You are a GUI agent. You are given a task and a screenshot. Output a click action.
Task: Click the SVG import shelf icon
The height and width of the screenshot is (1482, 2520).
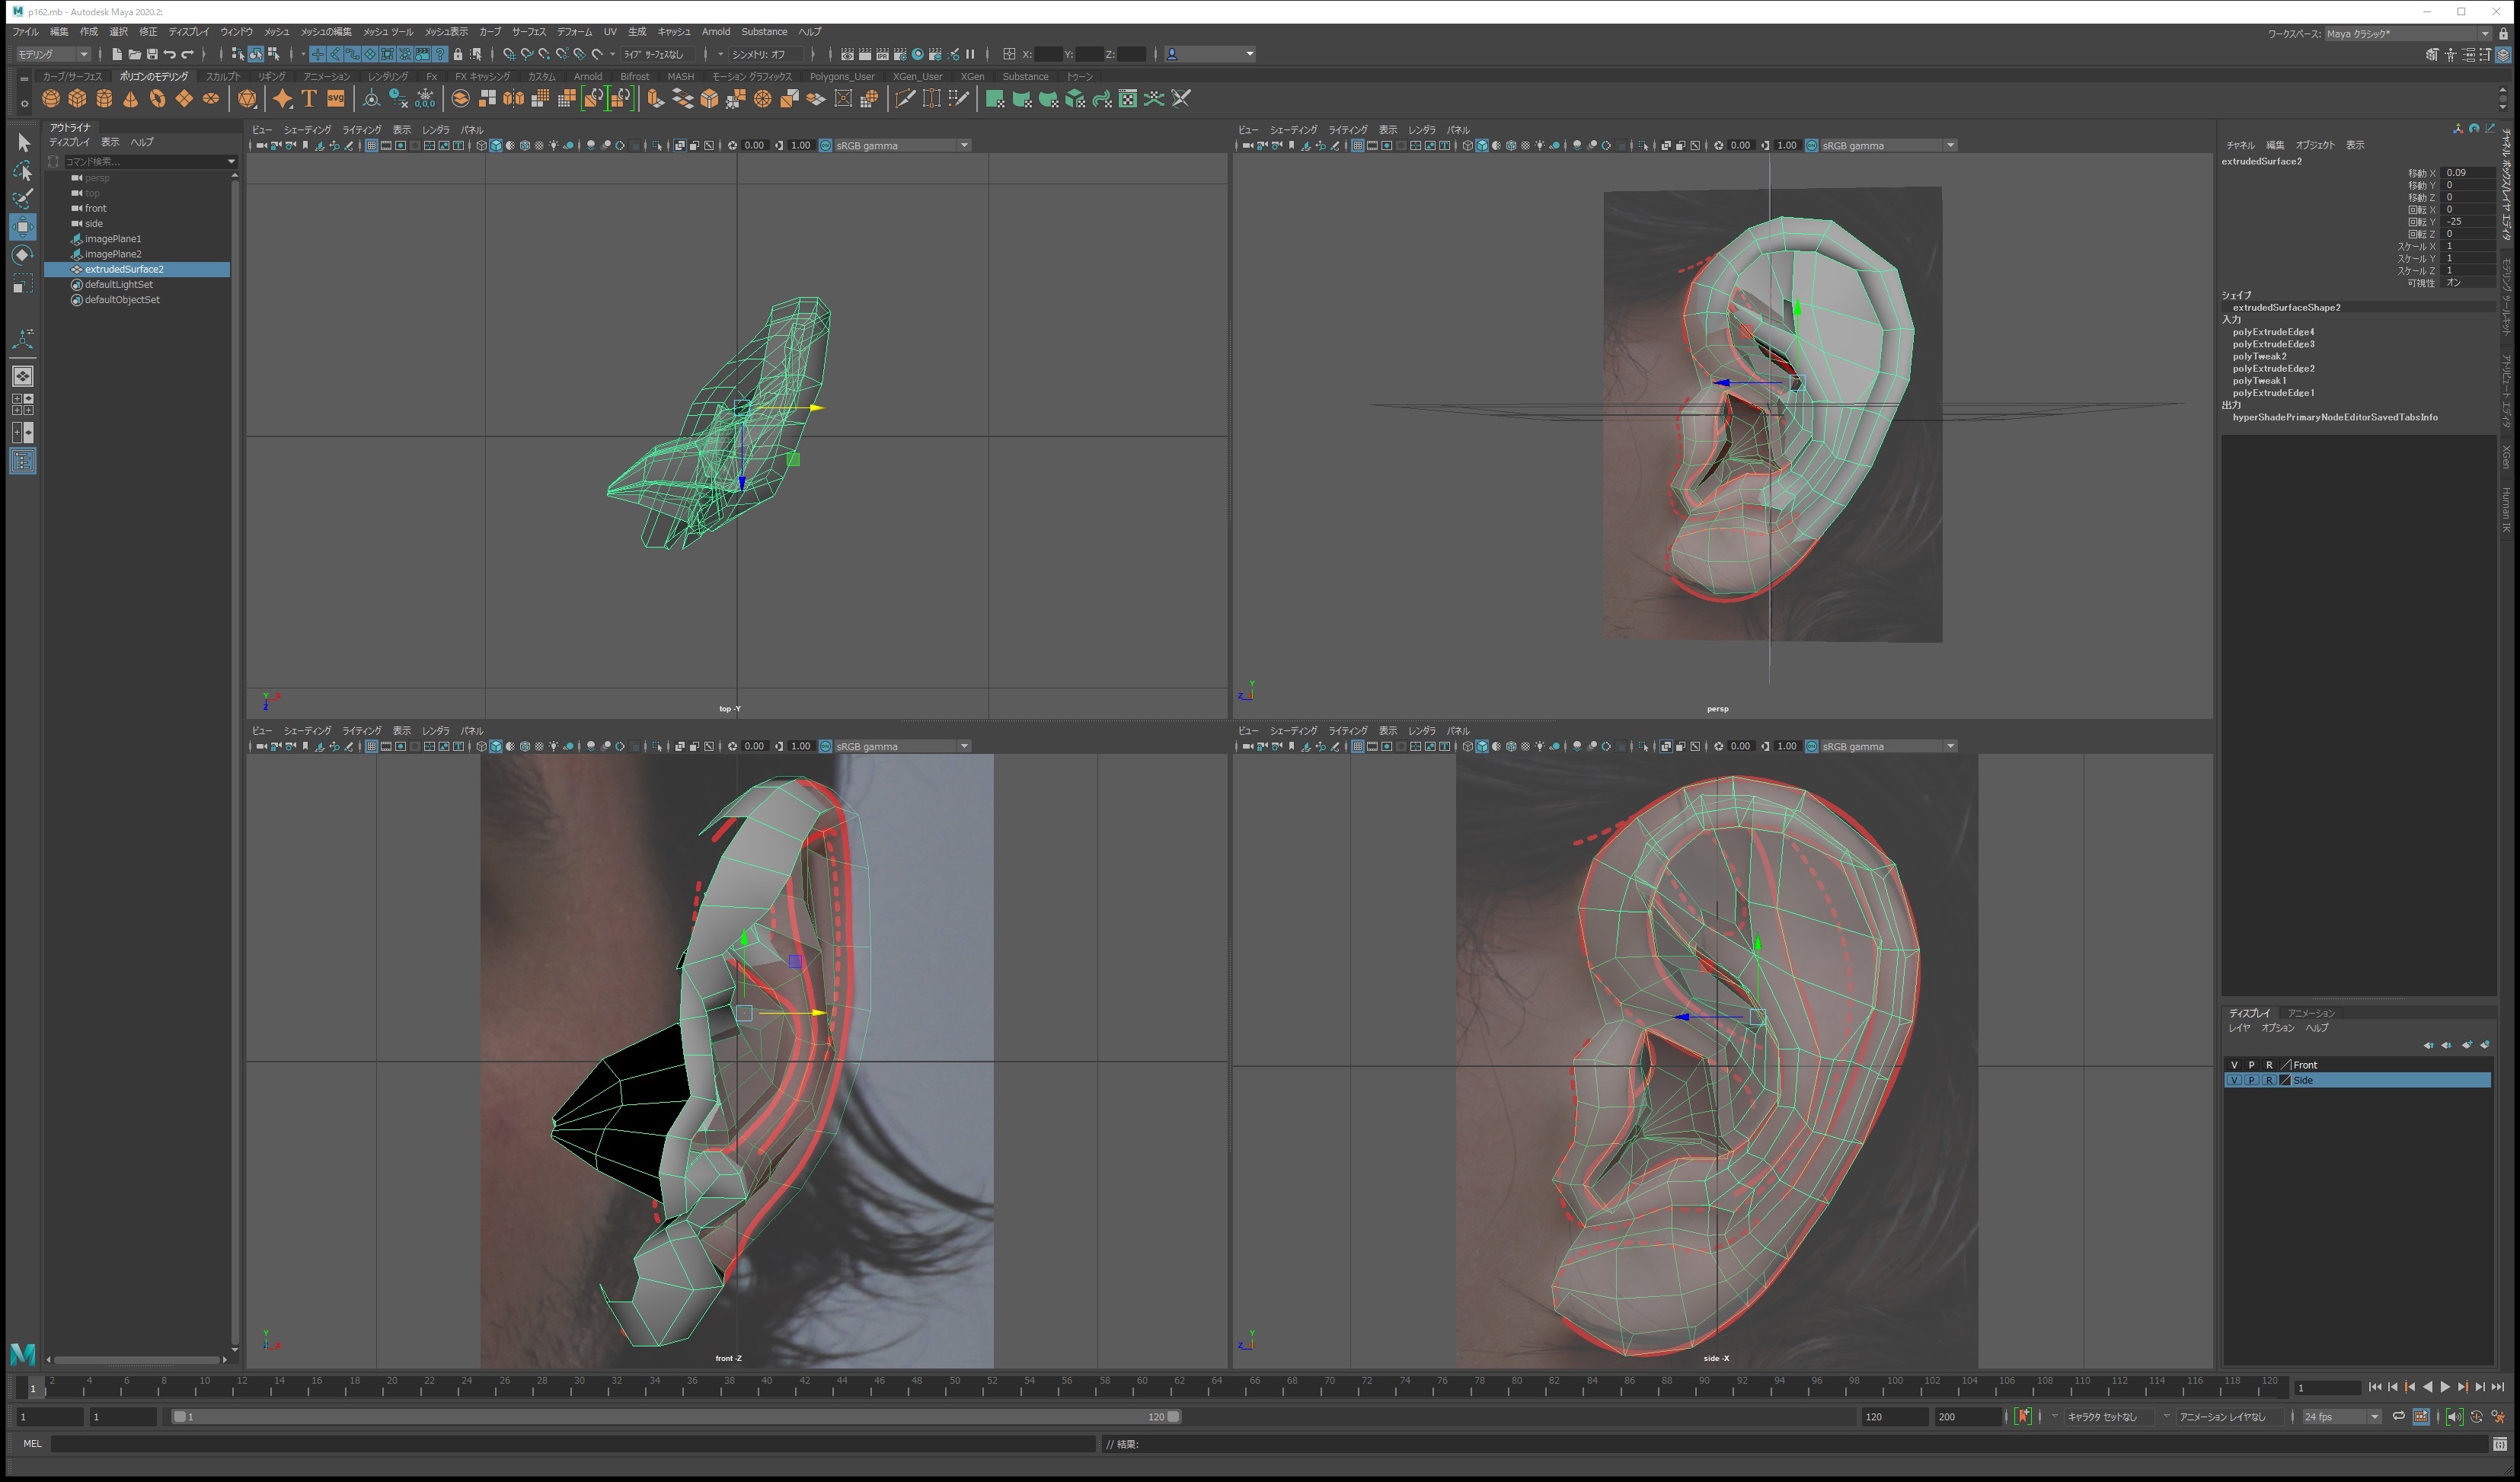(x=336, y=98)
